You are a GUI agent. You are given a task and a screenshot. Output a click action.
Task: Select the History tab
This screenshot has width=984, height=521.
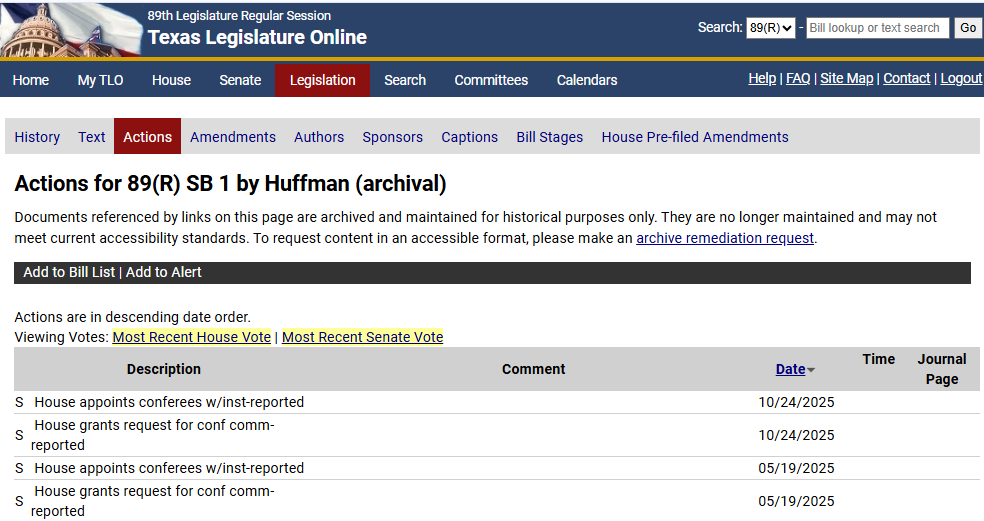37,137
